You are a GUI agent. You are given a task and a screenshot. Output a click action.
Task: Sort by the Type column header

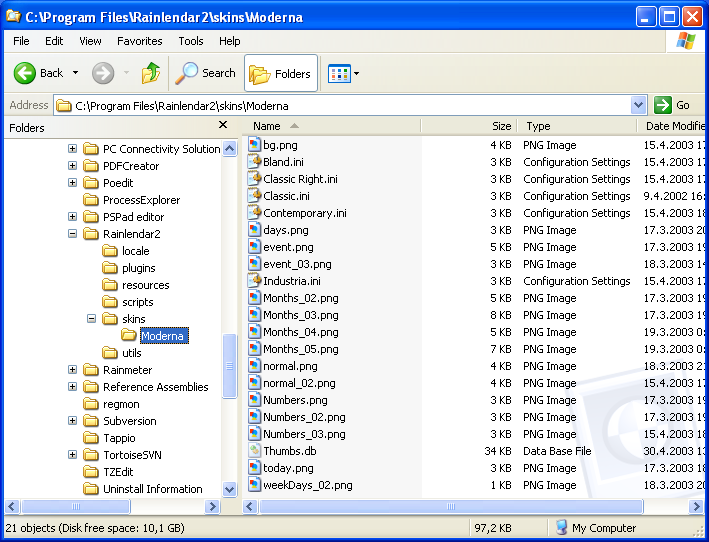[577, 126]
